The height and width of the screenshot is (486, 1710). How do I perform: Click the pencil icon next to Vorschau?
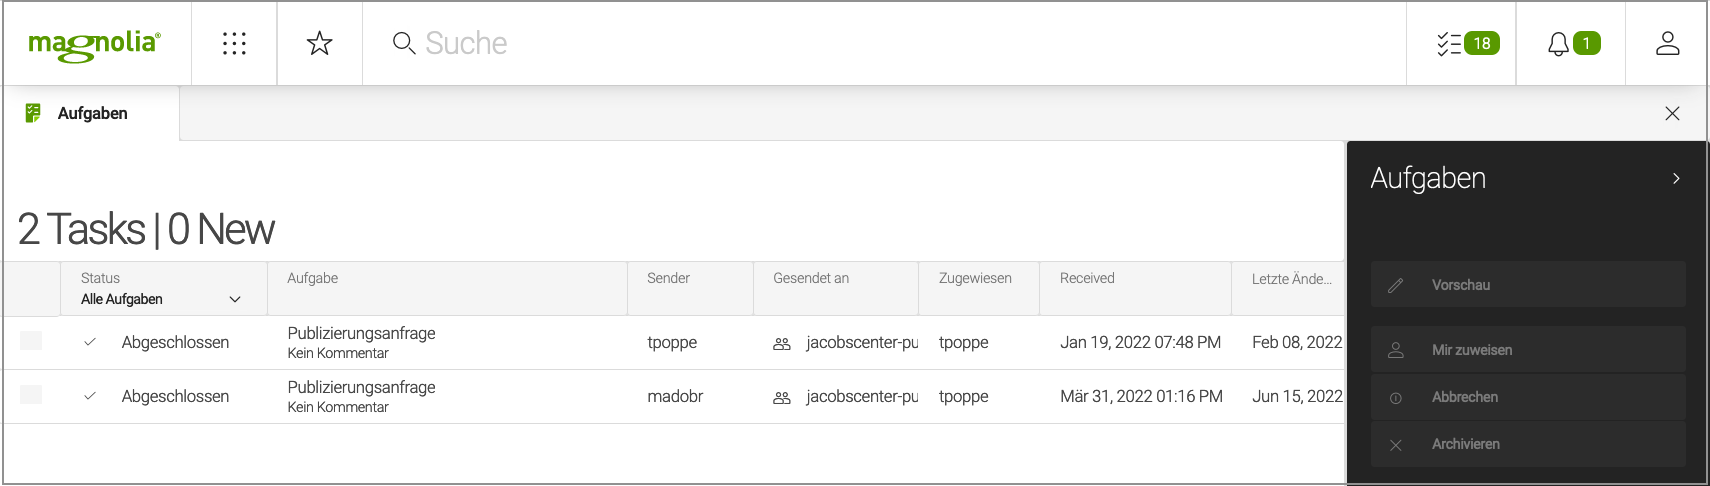pos(1396,285)
